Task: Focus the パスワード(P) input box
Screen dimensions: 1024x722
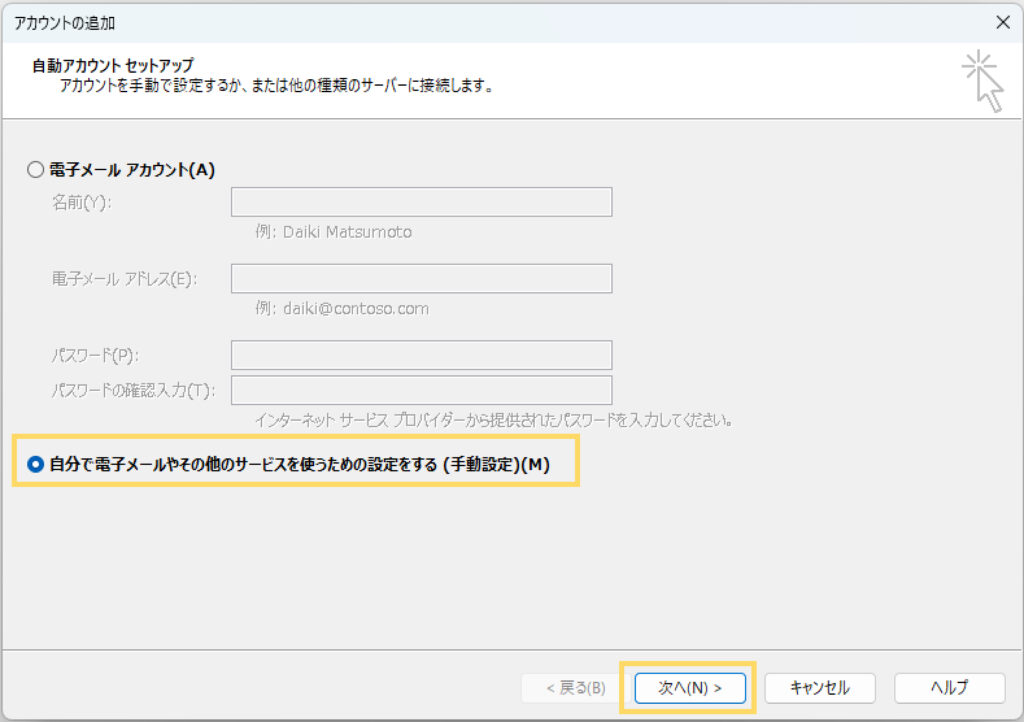Action: 421,355
